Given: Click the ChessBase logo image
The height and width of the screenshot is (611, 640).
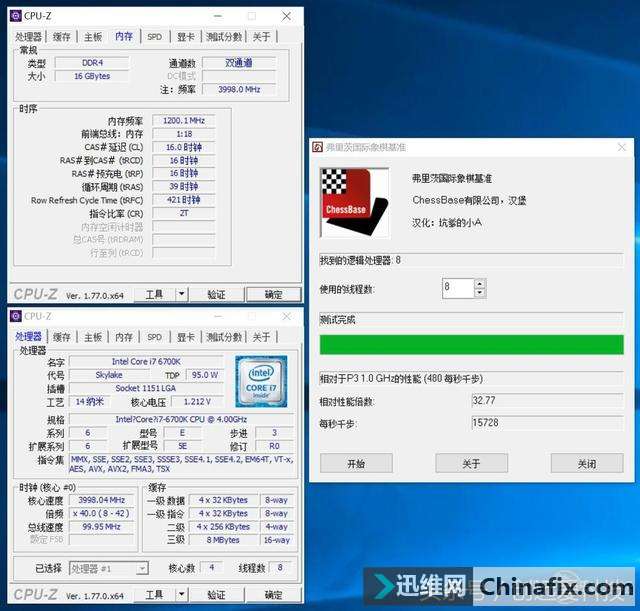Looking at the screenshot, I should 354,202.
